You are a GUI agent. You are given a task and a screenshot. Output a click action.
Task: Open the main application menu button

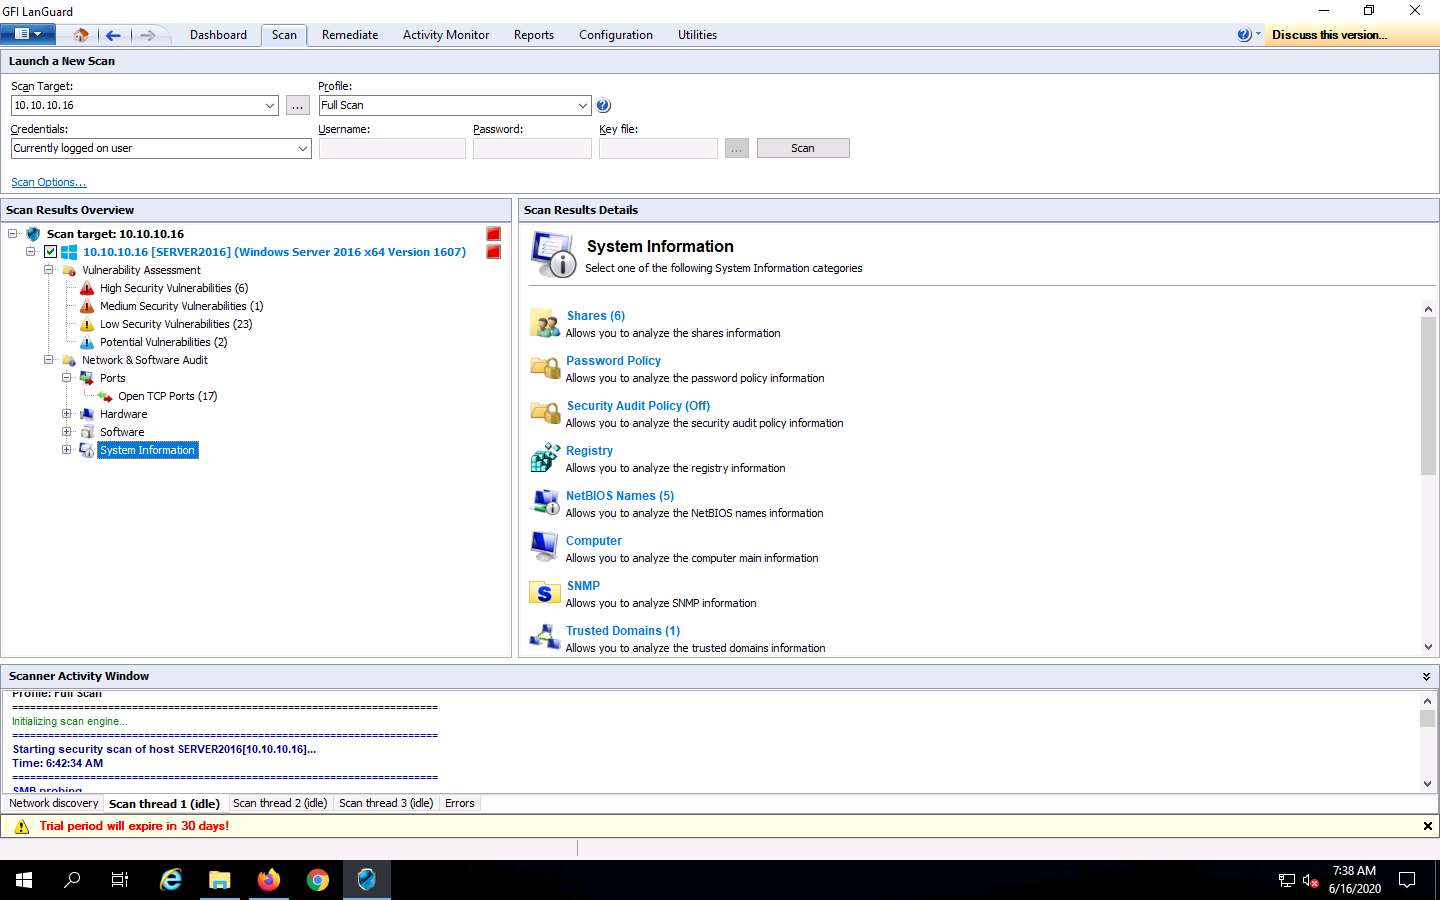(x=27, y=34)
